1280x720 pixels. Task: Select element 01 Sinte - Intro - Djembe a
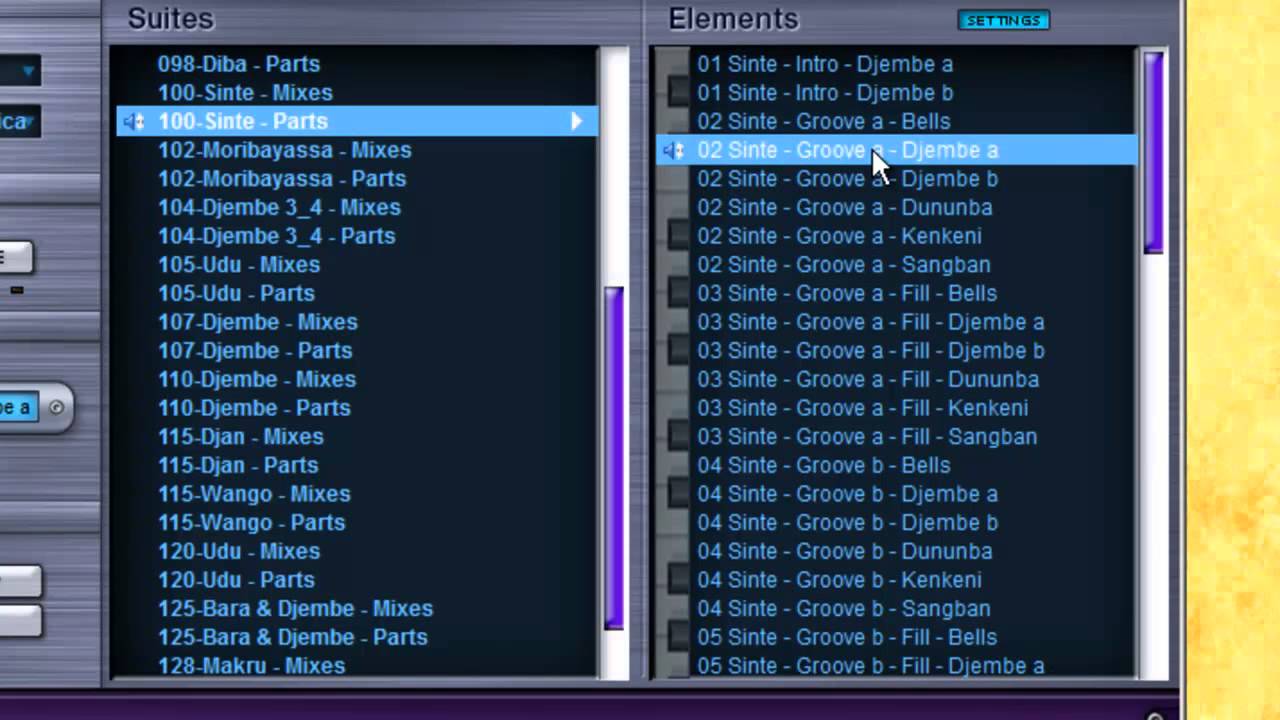coord(825,64)
